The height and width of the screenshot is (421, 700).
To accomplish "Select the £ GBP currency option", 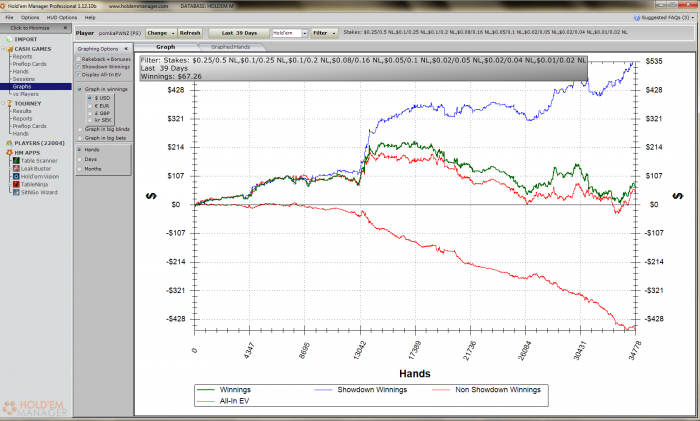I will pos(90,113).
